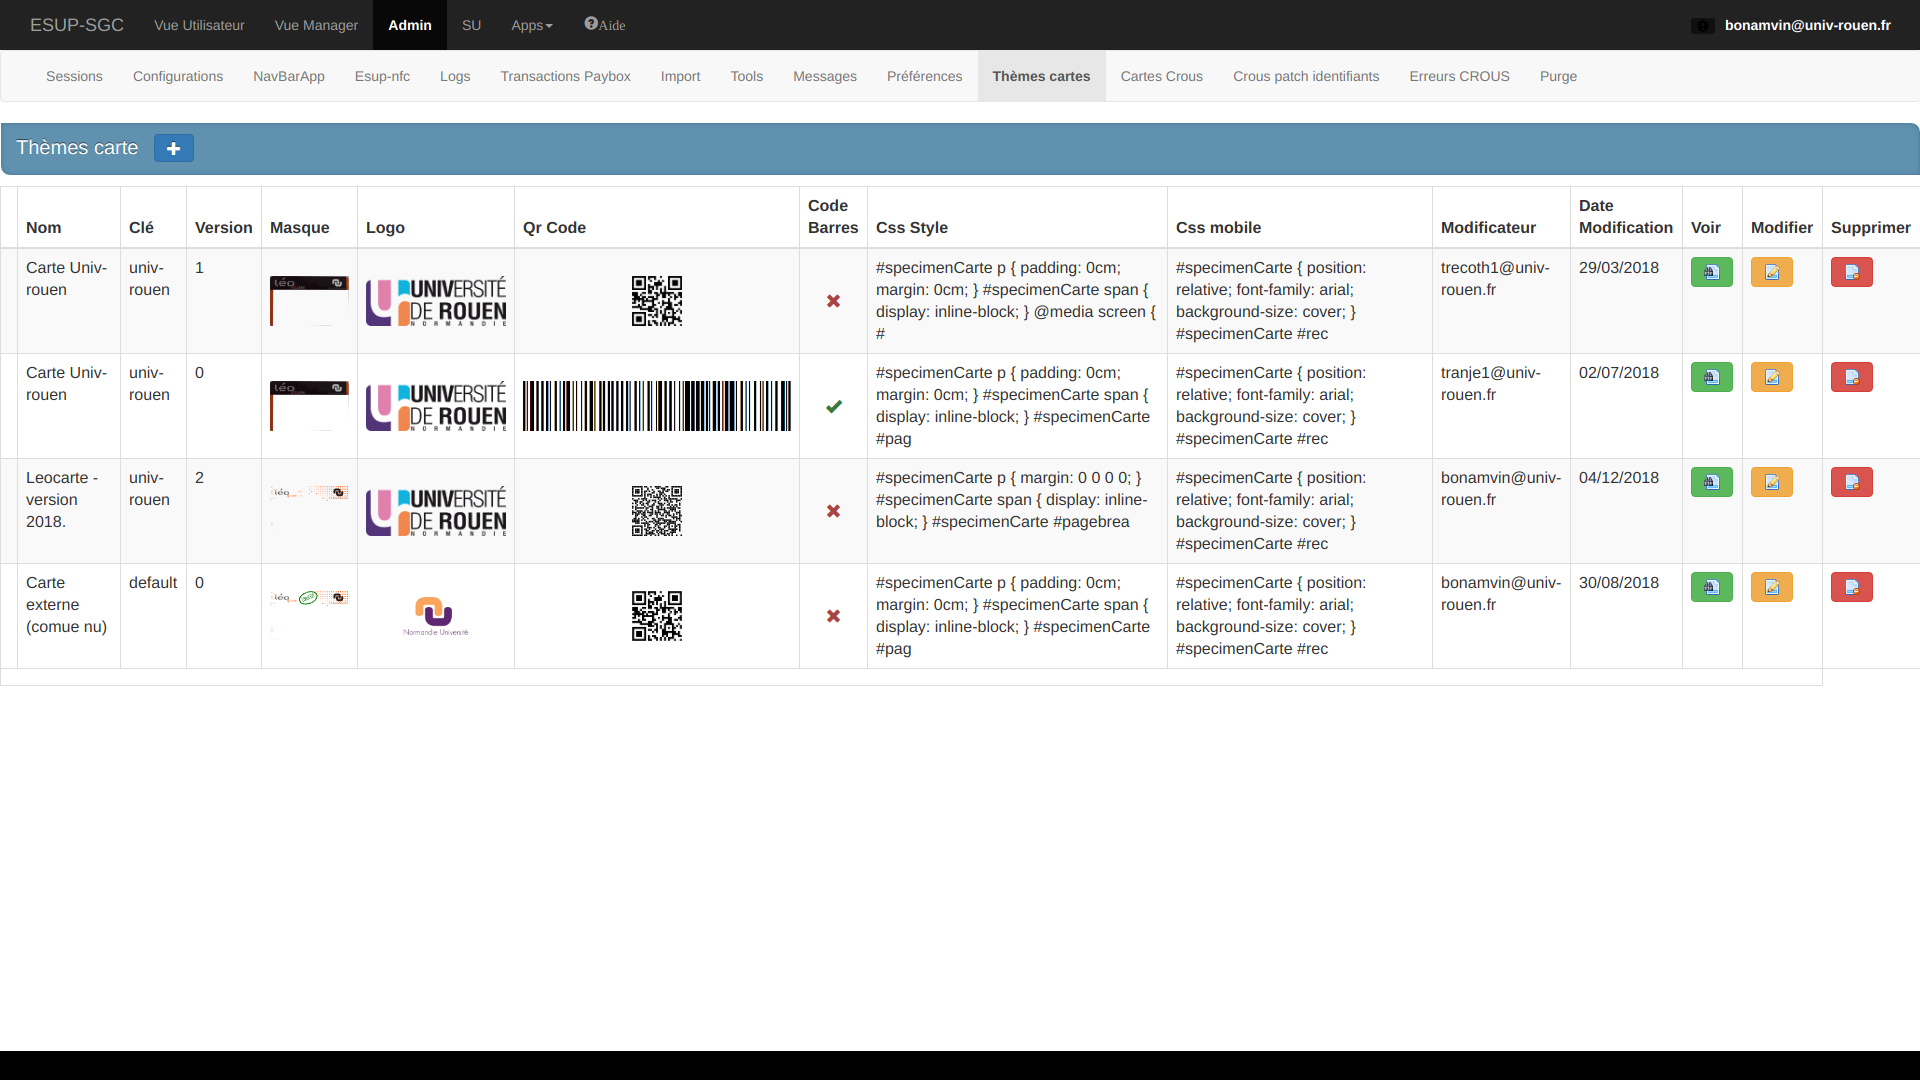Go to Transactions Paybox tab
Viewport: 1920px width, 1080px height.
pyautogui.click(x=565, y=76)
